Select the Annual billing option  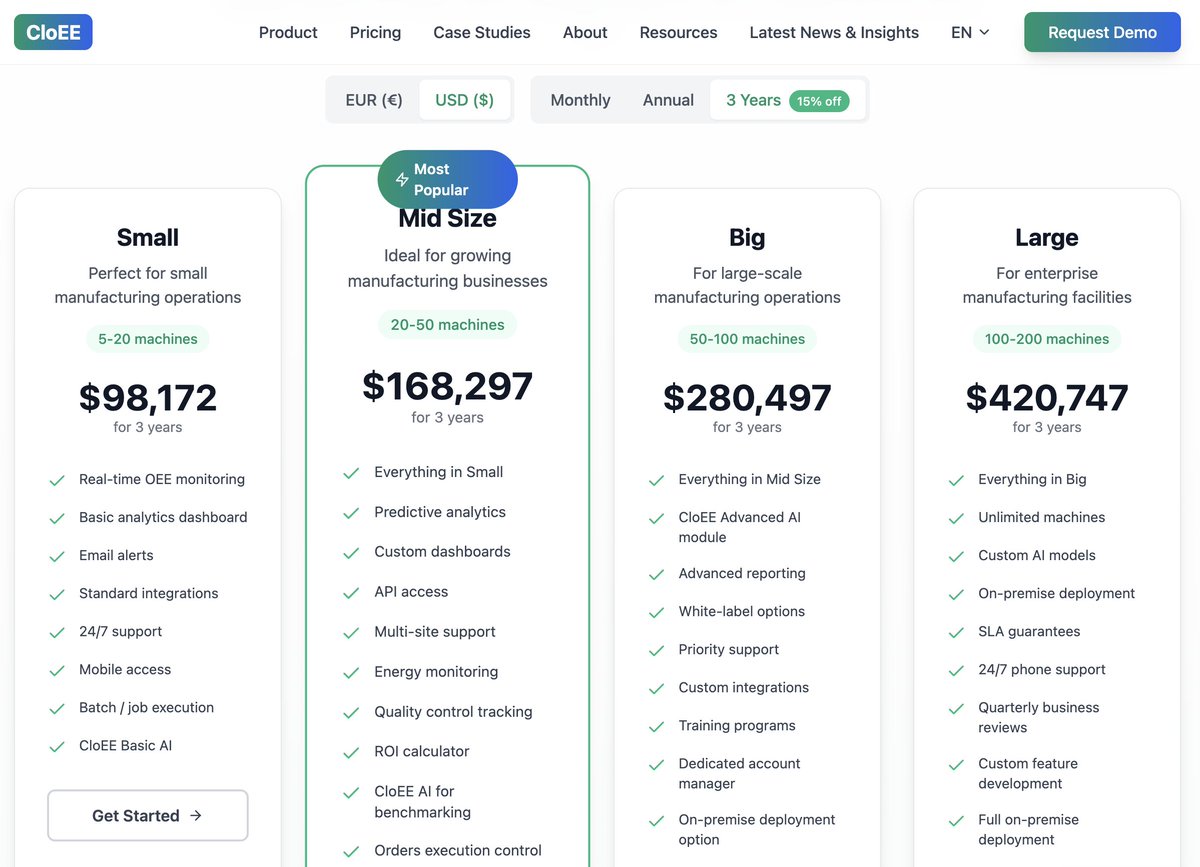667,99
